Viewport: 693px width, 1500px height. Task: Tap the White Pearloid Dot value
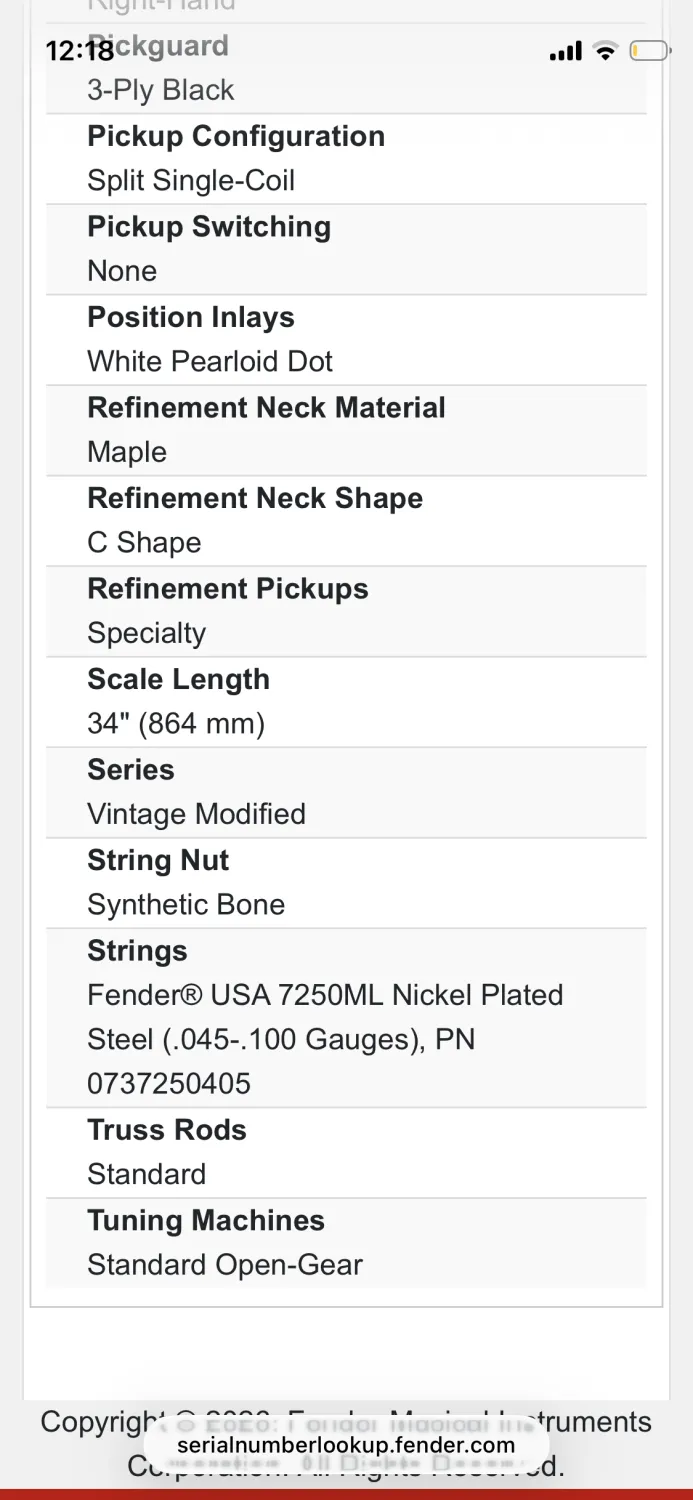coord(210,362)
